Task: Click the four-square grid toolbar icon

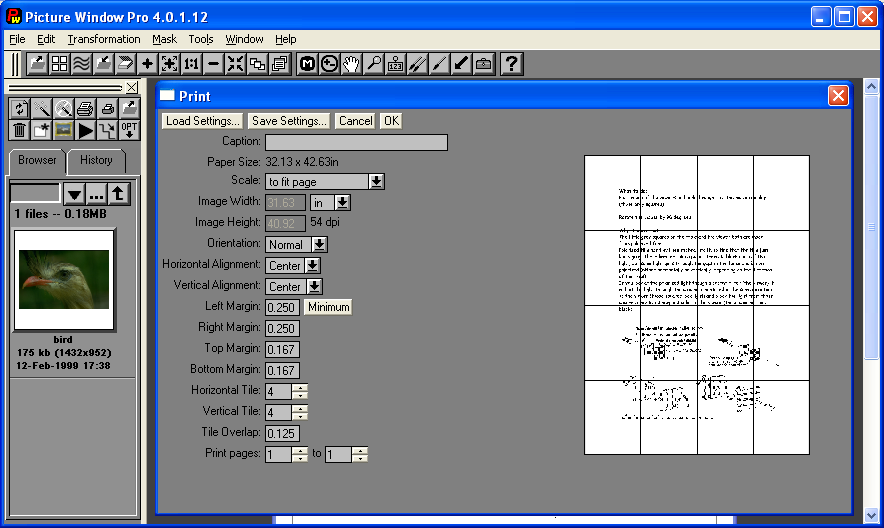Action: pyautogui.click(x=59, y=64)
